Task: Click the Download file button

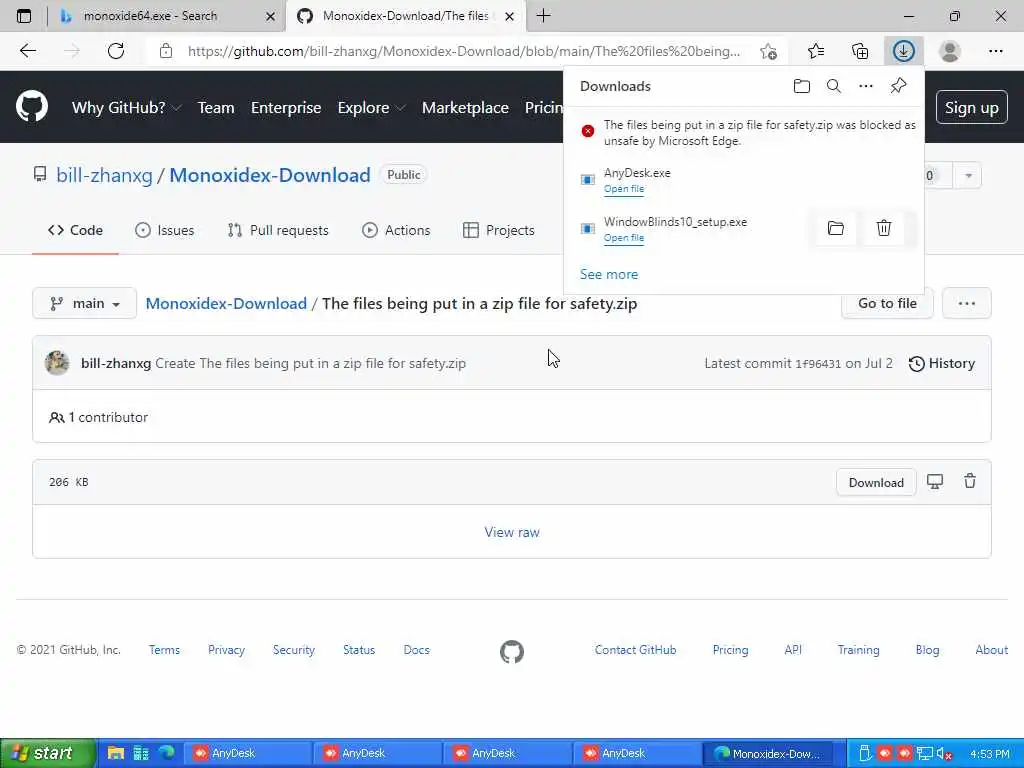Action: click(x=876, y=482)
